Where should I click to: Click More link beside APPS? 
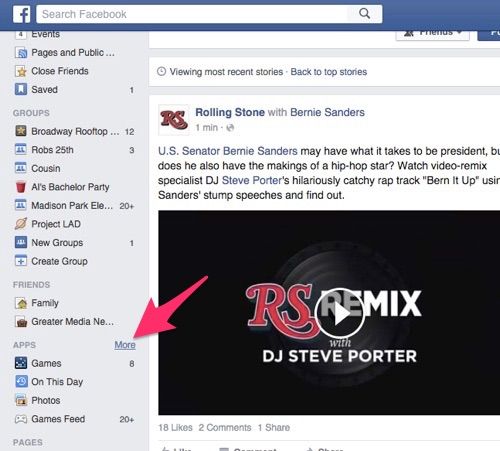[125, 345]
